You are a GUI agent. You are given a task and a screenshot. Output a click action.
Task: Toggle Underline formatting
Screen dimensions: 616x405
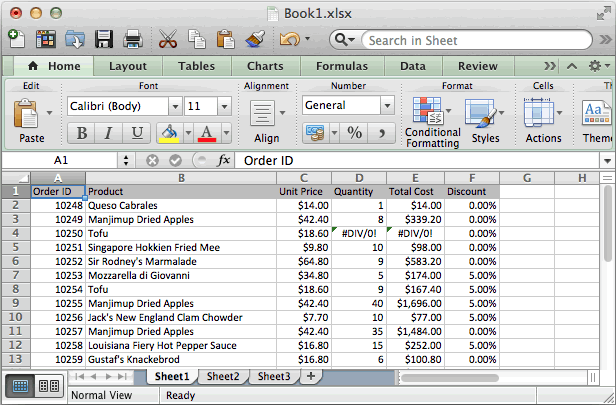(x=136, y=133)
